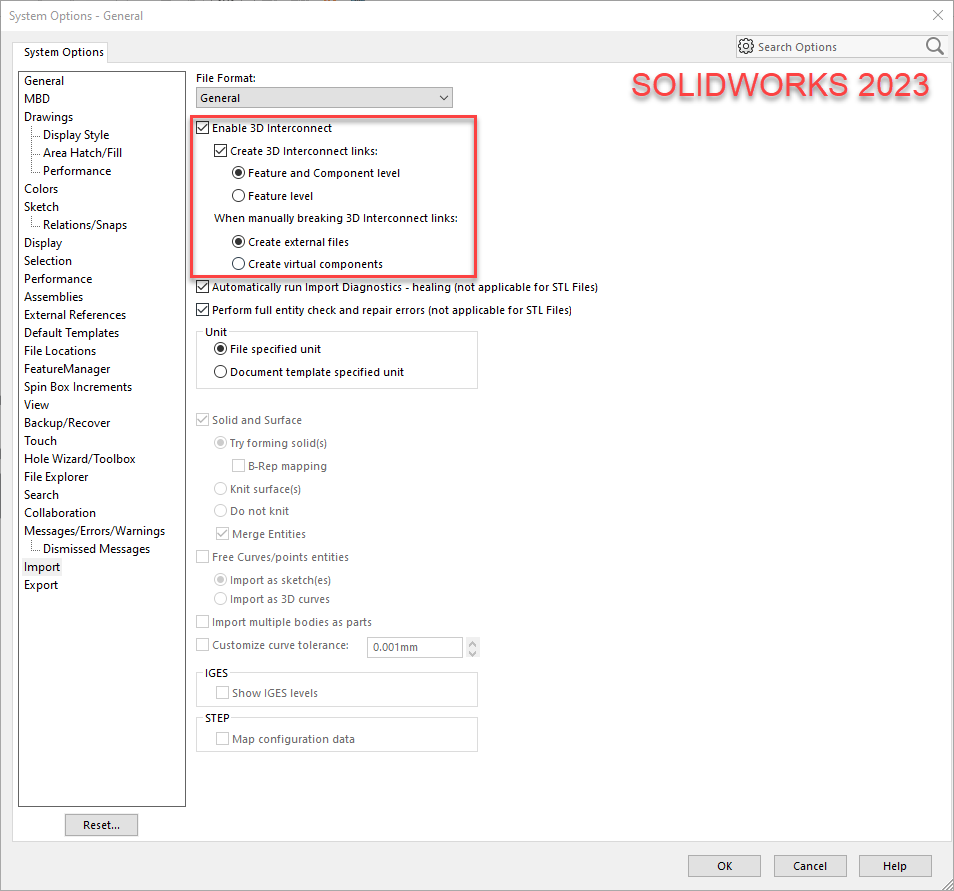This screenshot has height=891, width=954.
Task: Open the File Format dropdown
Action: (324, 98)
